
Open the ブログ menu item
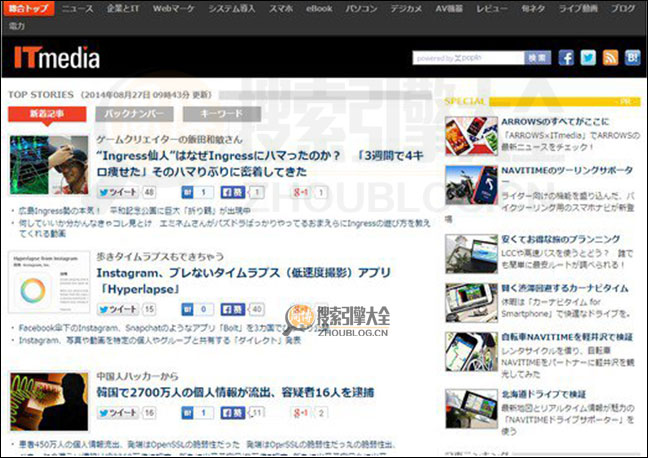623,8
